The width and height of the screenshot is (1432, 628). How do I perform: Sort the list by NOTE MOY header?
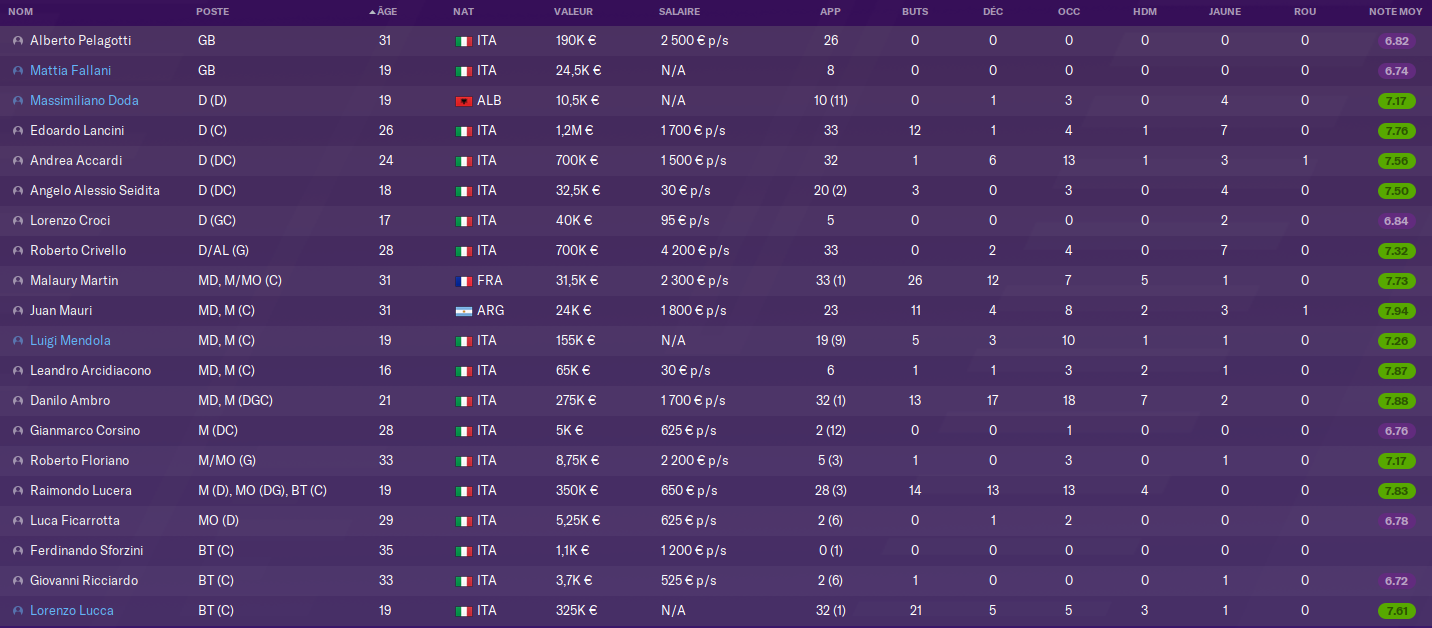(x=1396, y=12)
